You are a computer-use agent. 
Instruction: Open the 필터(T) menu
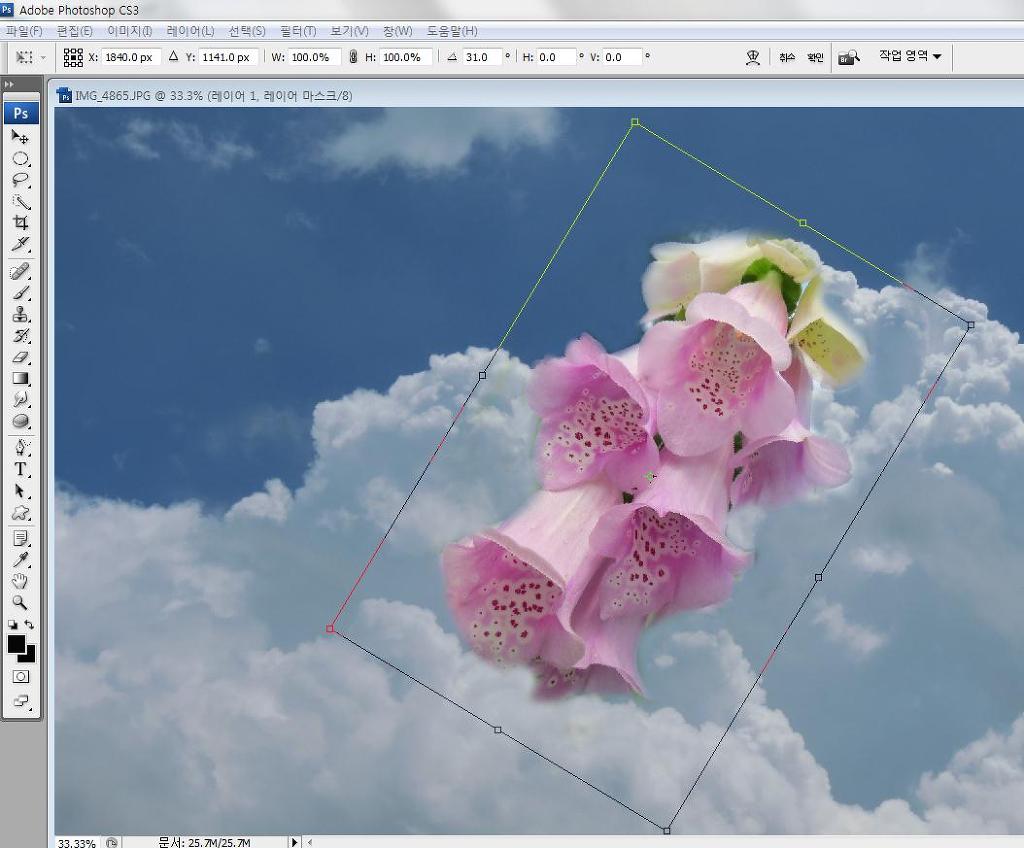coord(298,31)
